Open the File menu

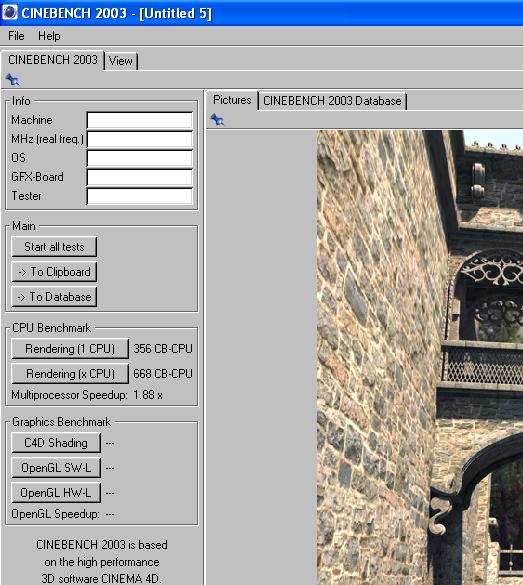(x=16, y=36)
